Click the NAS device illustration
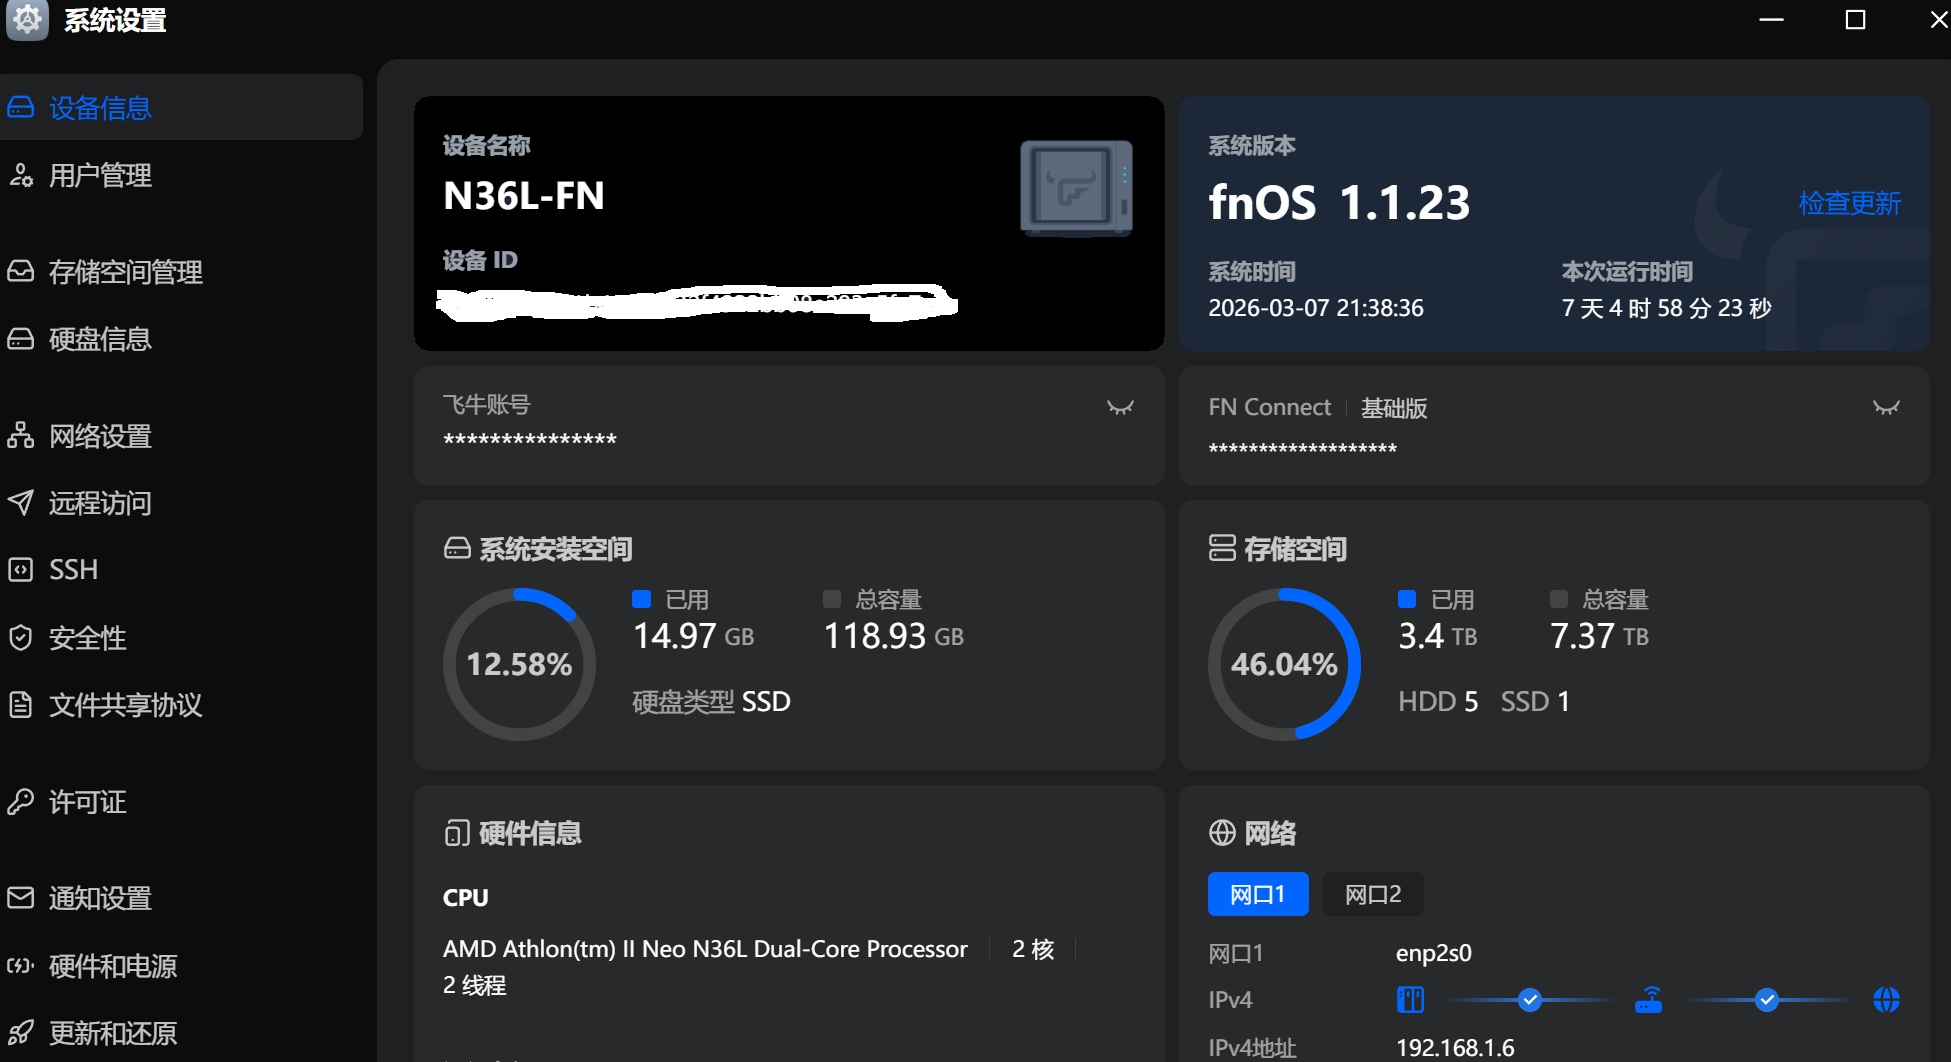Viewport: 1951px width, 1062px height. [1075, 187]
